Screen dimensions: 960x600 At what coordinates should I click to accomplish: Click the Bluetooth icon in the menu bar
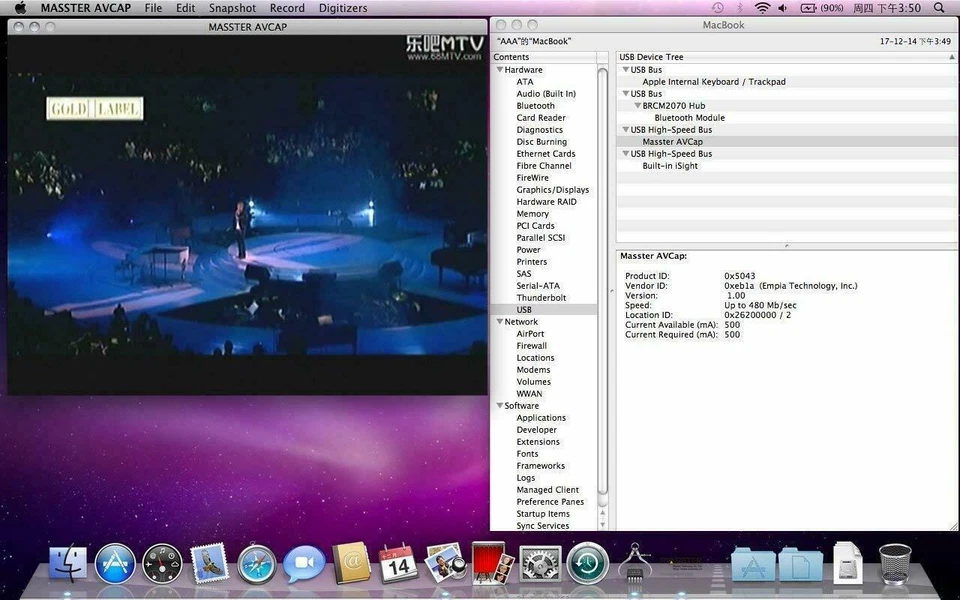(739, 7)
